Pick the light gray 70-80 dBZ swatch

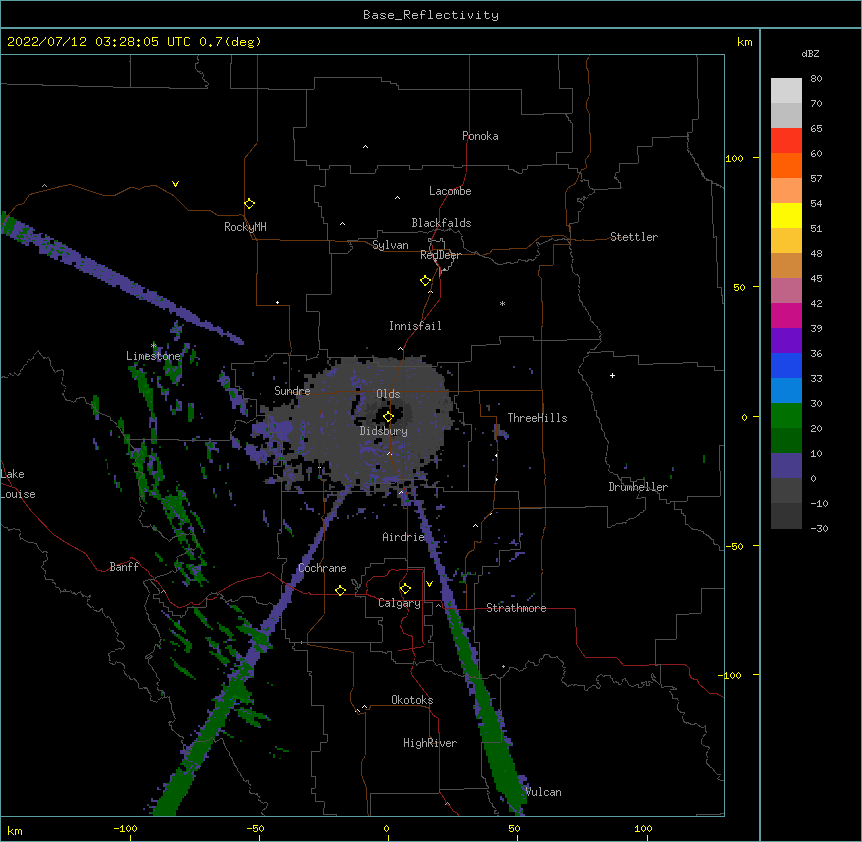pyautogui.click(x=786, y=91)
